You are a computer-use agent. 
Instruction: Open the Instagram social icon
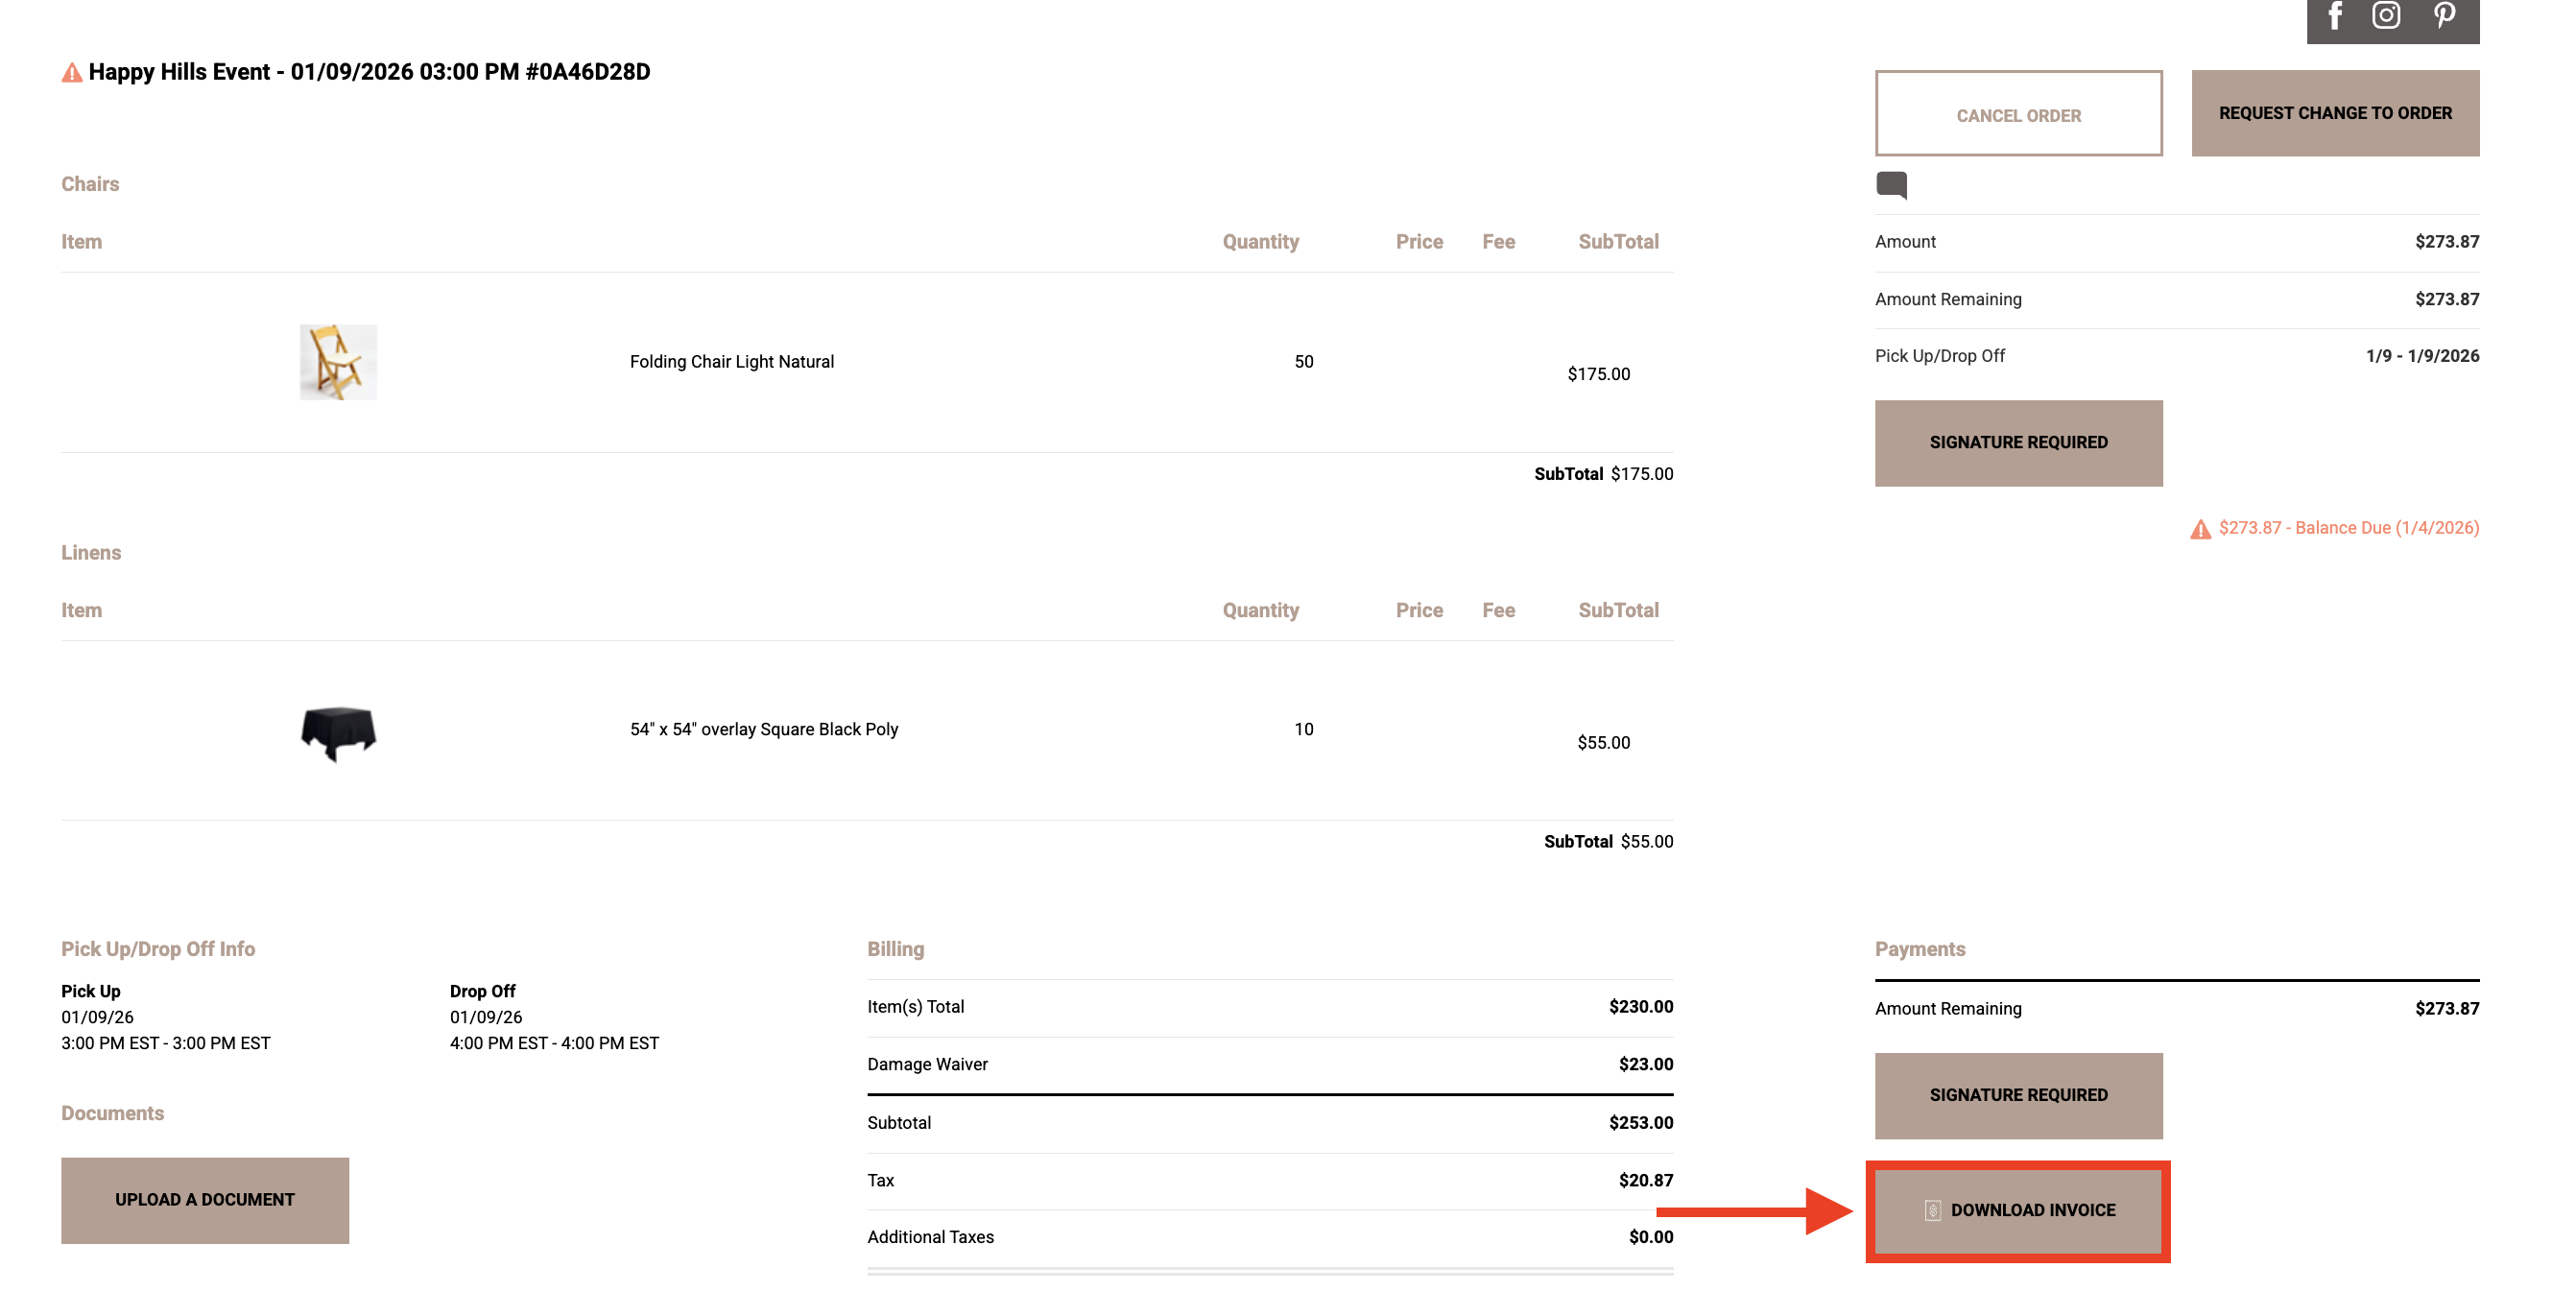coord(2386,15)
